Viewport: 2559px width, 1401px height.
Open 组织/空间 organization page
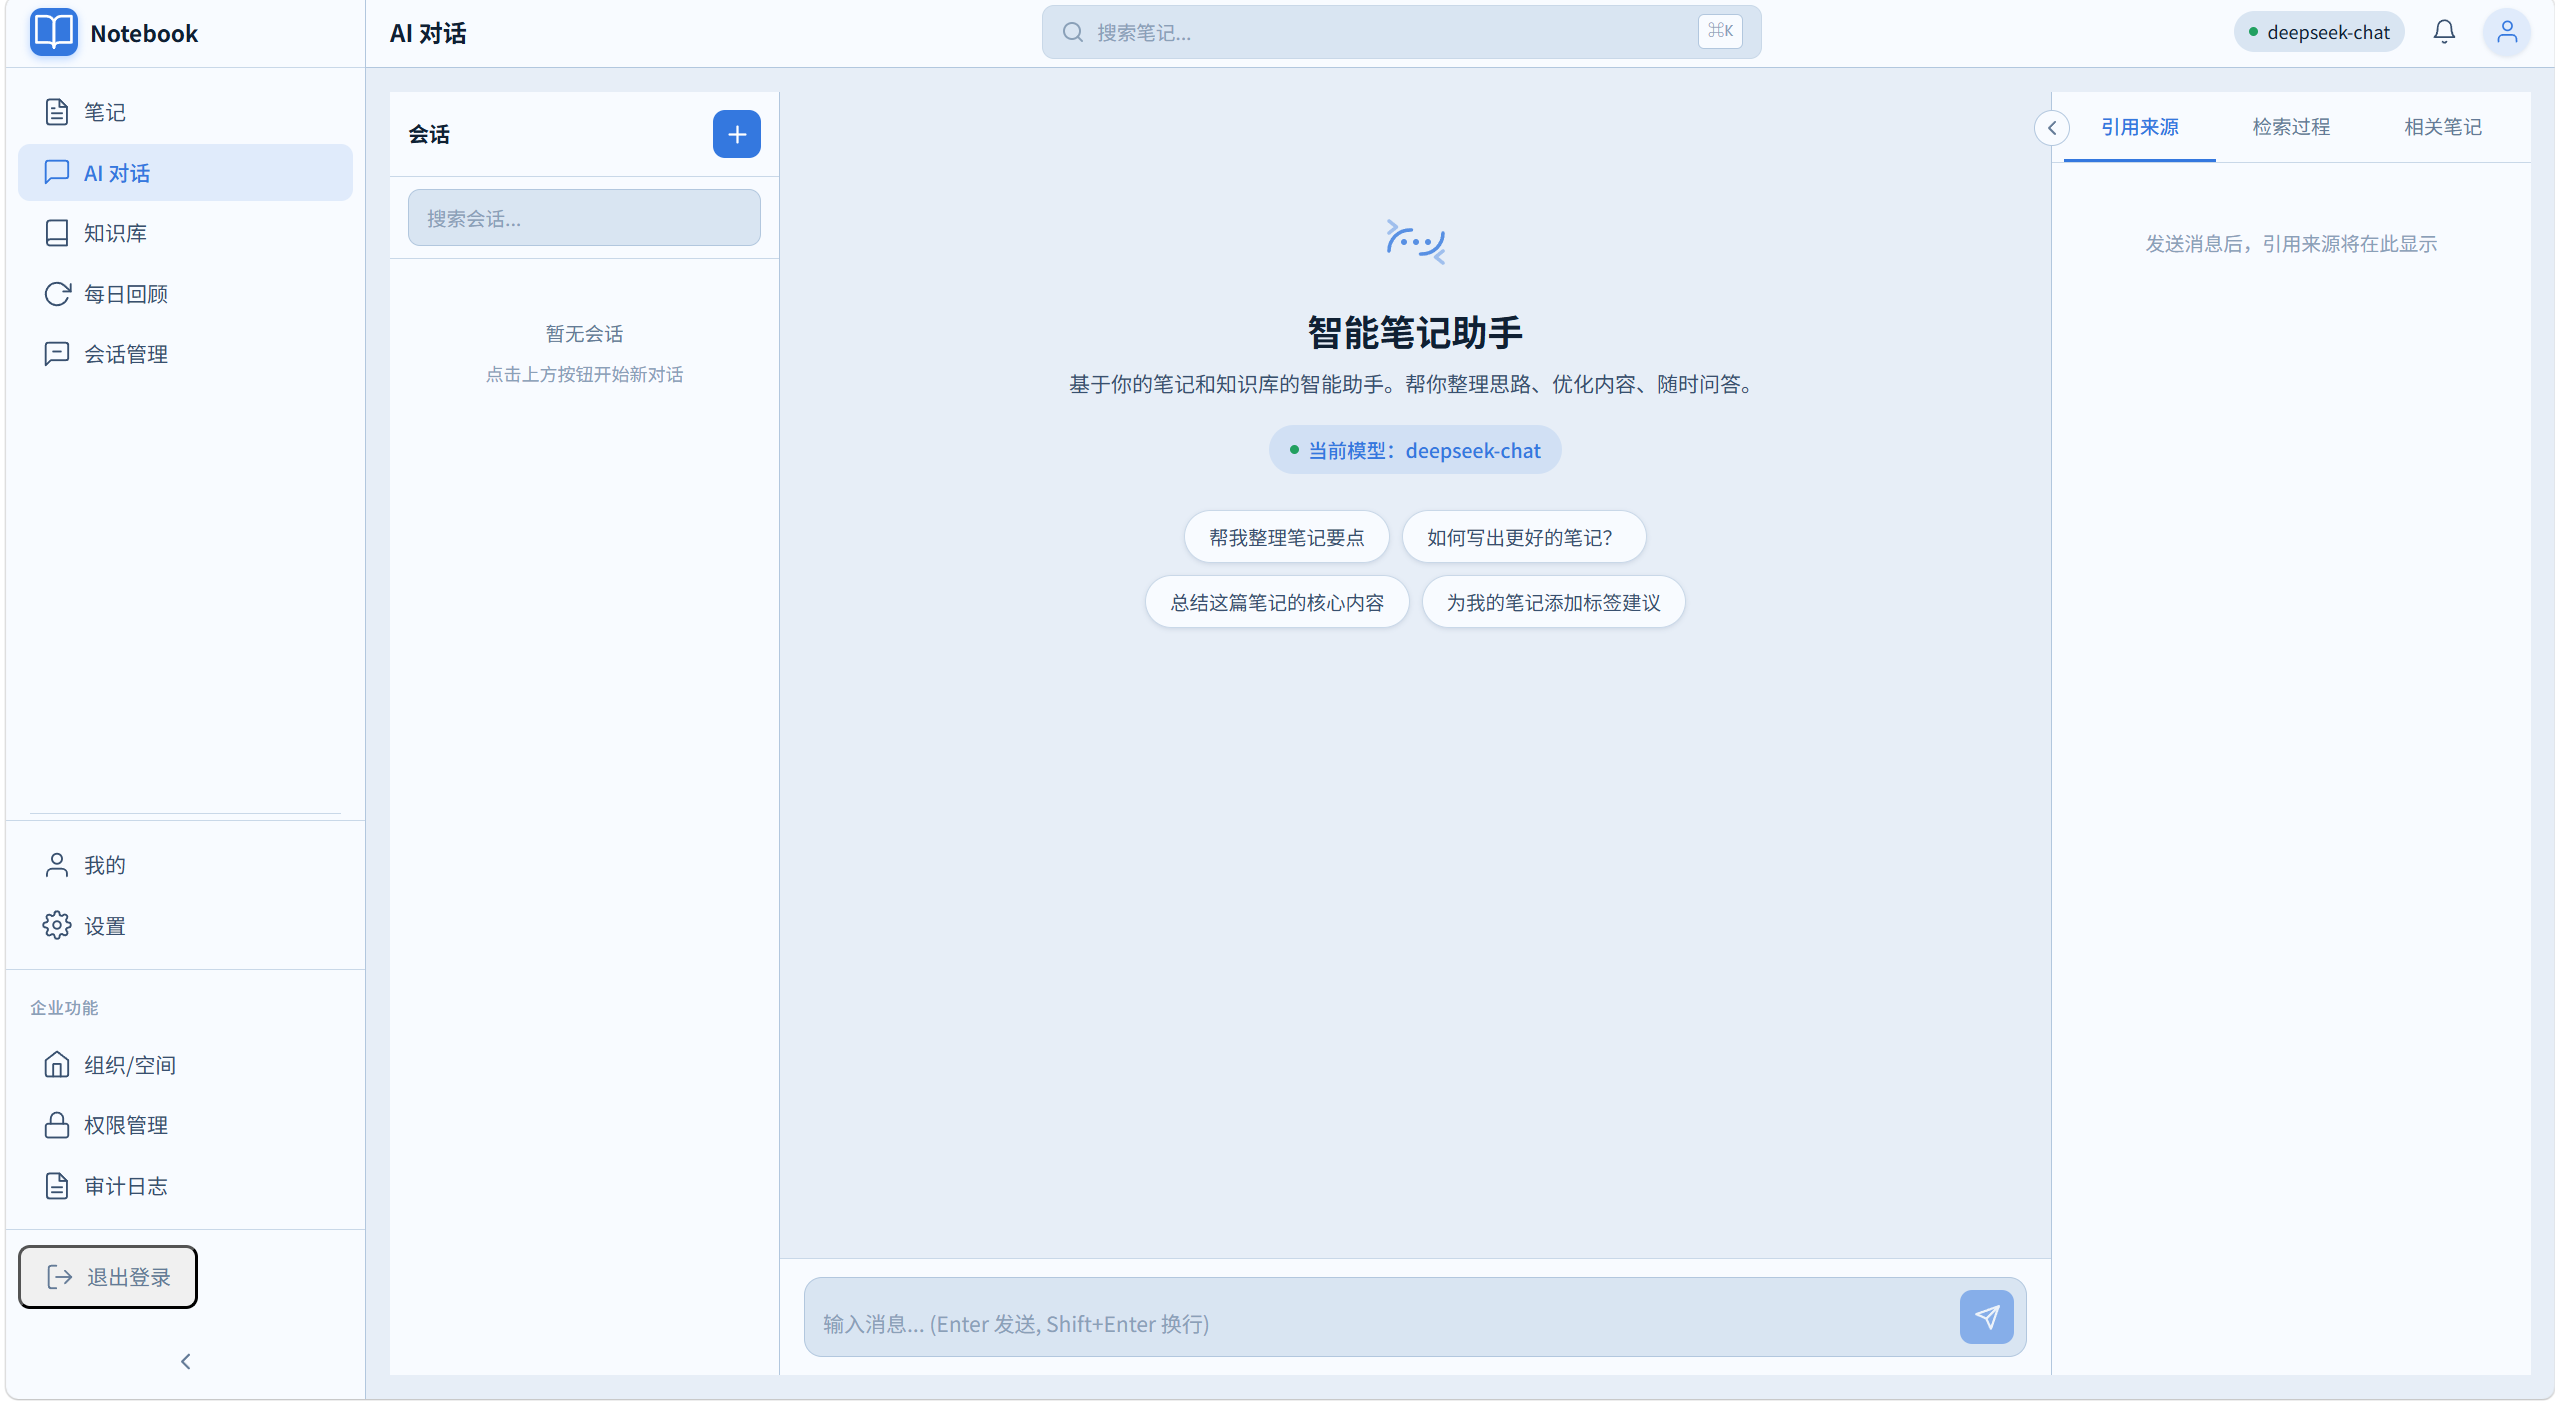coord(185,1065)
